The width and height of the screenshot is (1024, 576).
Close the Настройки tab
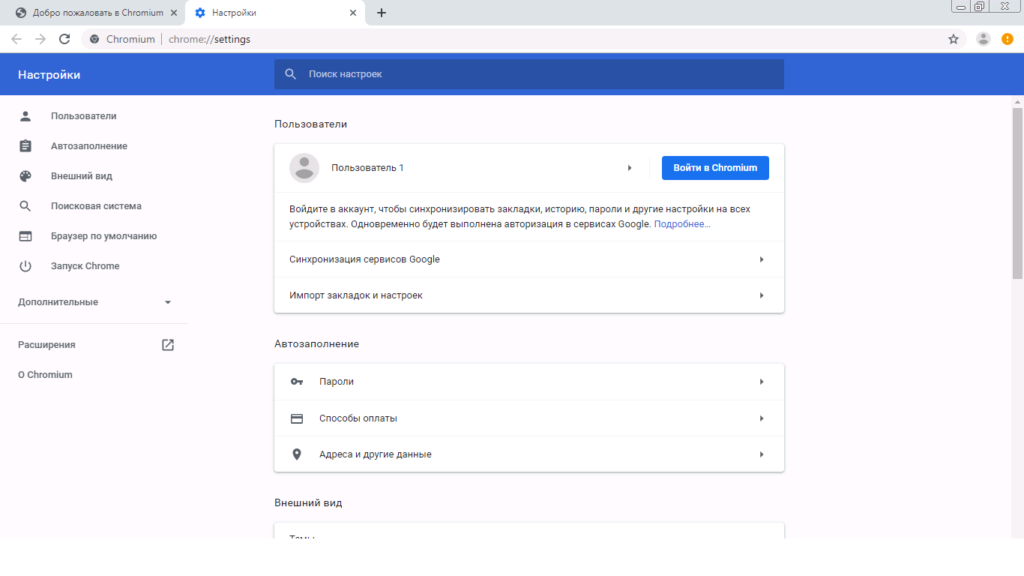[x=353, y=12]
